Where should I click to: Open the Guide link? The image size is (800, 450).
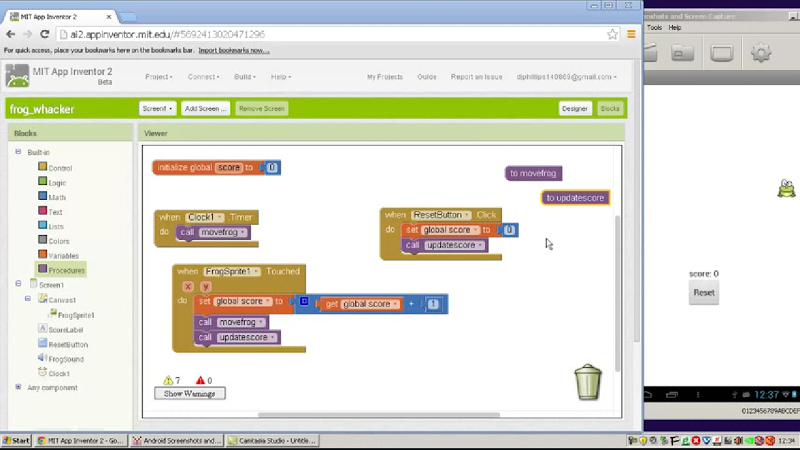tap(427, 77)
